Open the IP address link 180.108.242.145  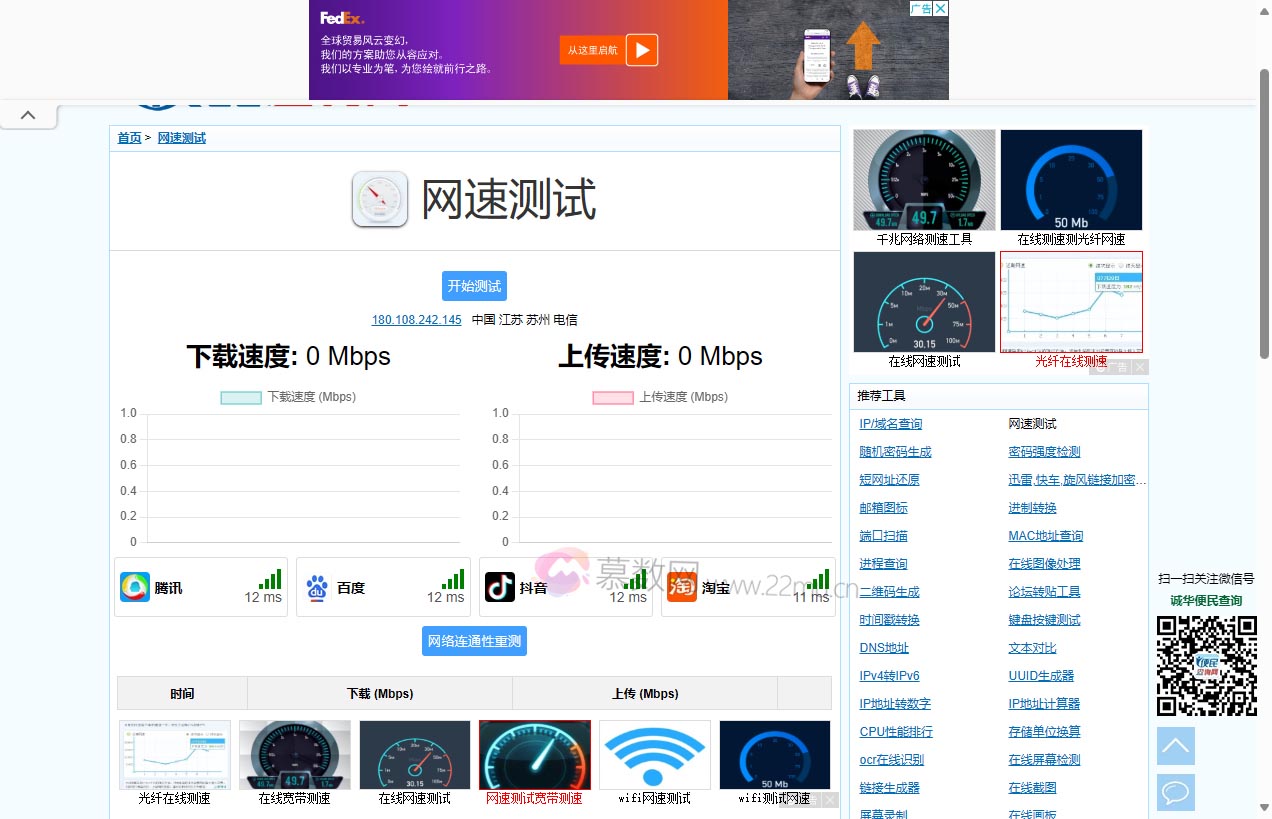[x=417, y=320]
